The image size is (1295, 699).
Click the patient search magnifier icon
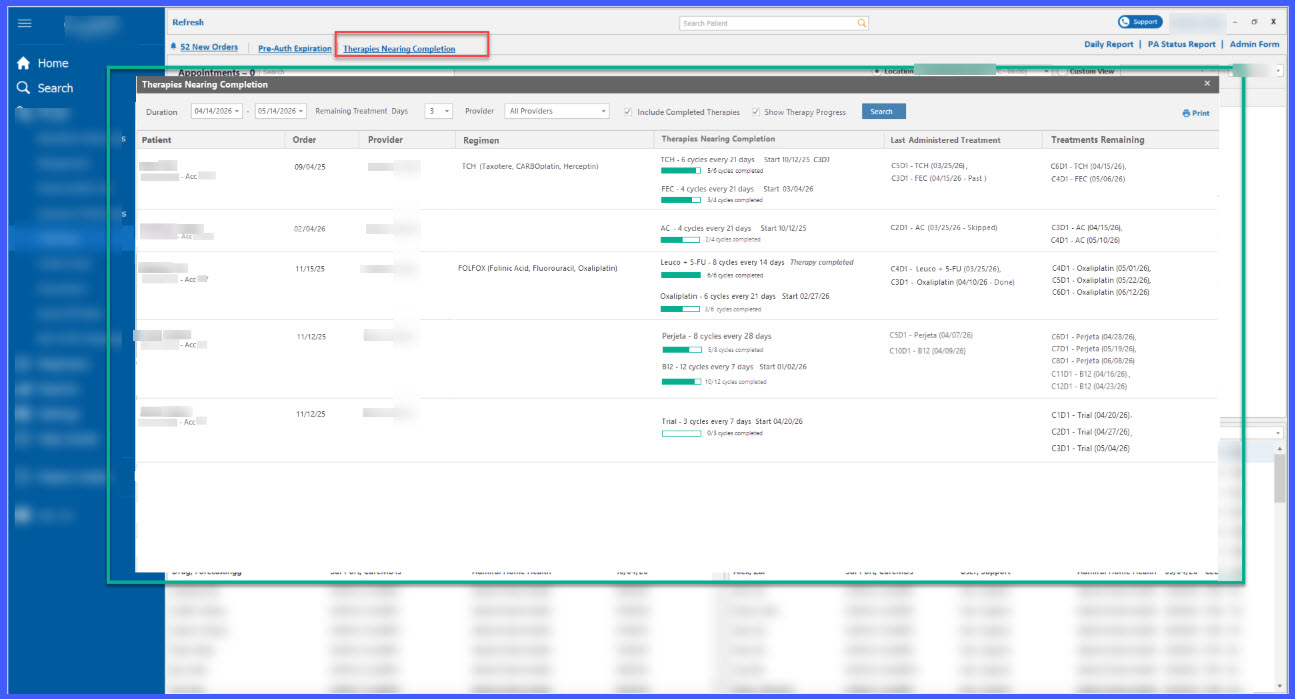[861, 23]
